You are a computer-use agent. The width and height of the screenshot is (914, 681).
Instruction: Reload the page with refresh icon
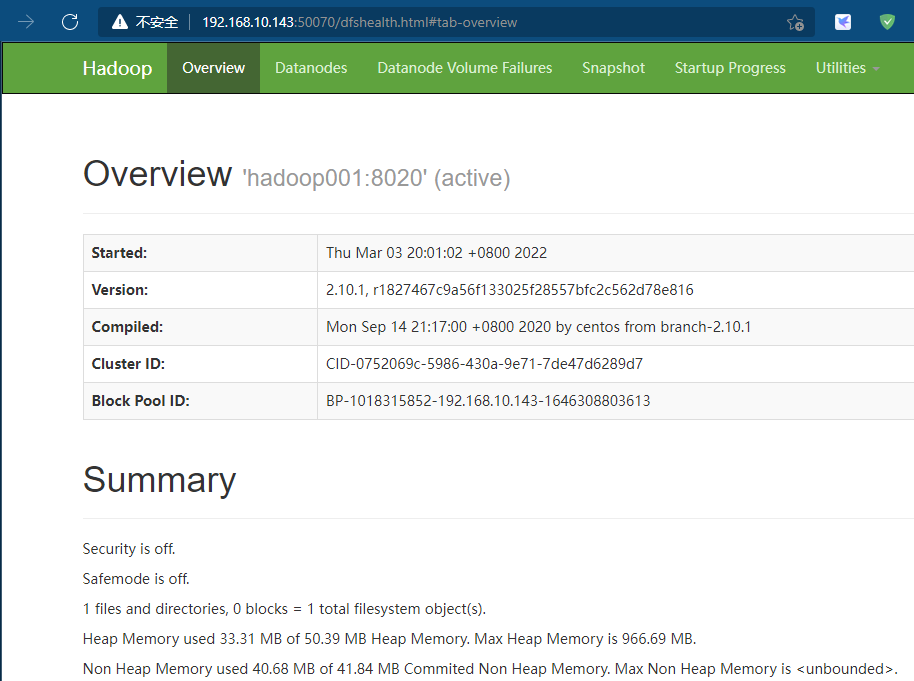[x=70, y=22]
